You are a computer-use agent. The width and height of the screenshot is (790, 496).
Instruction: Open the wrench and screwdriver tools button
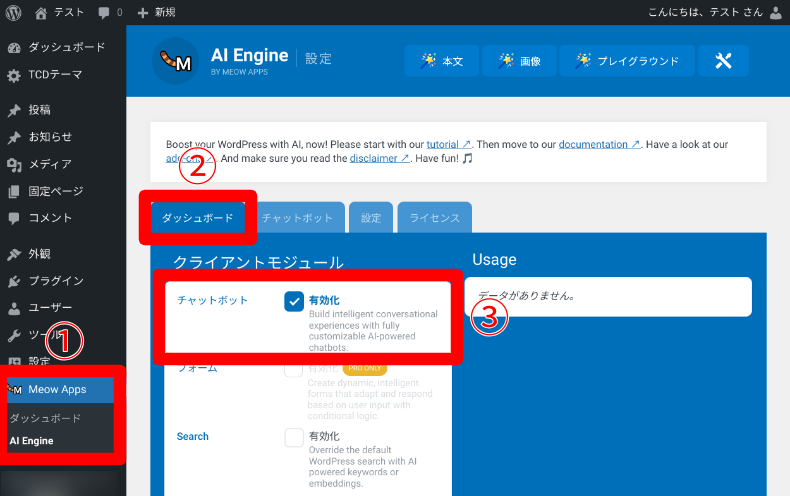[723, 61]
